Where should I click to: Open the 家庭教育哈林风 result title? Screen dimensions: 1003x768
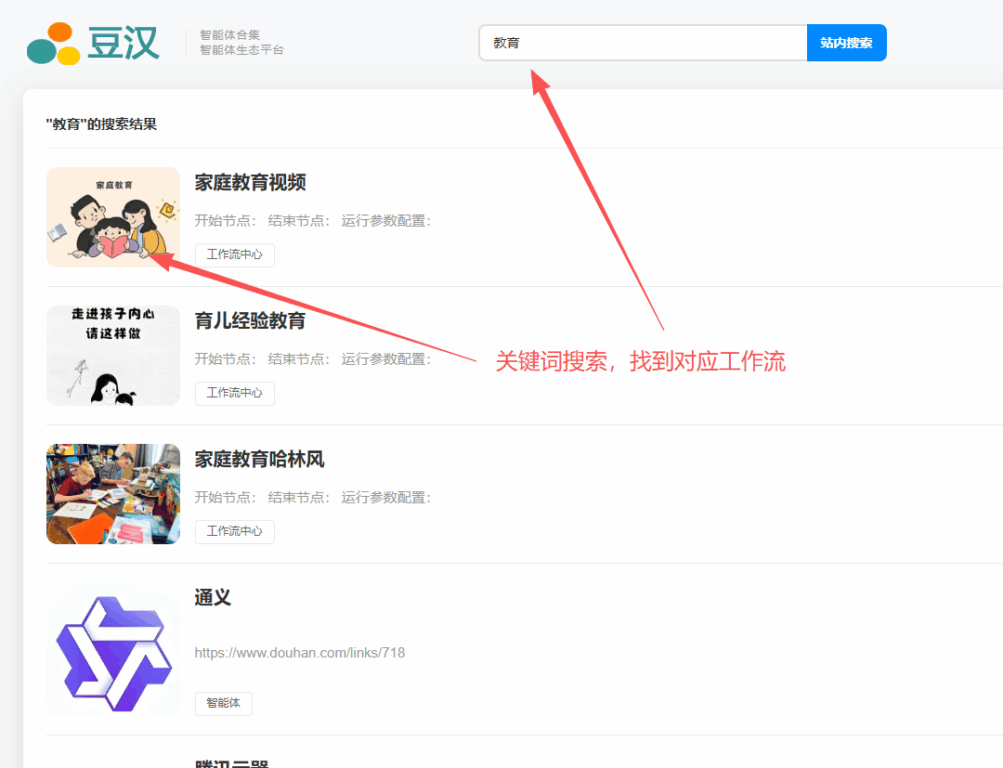(x=259, y=459)
